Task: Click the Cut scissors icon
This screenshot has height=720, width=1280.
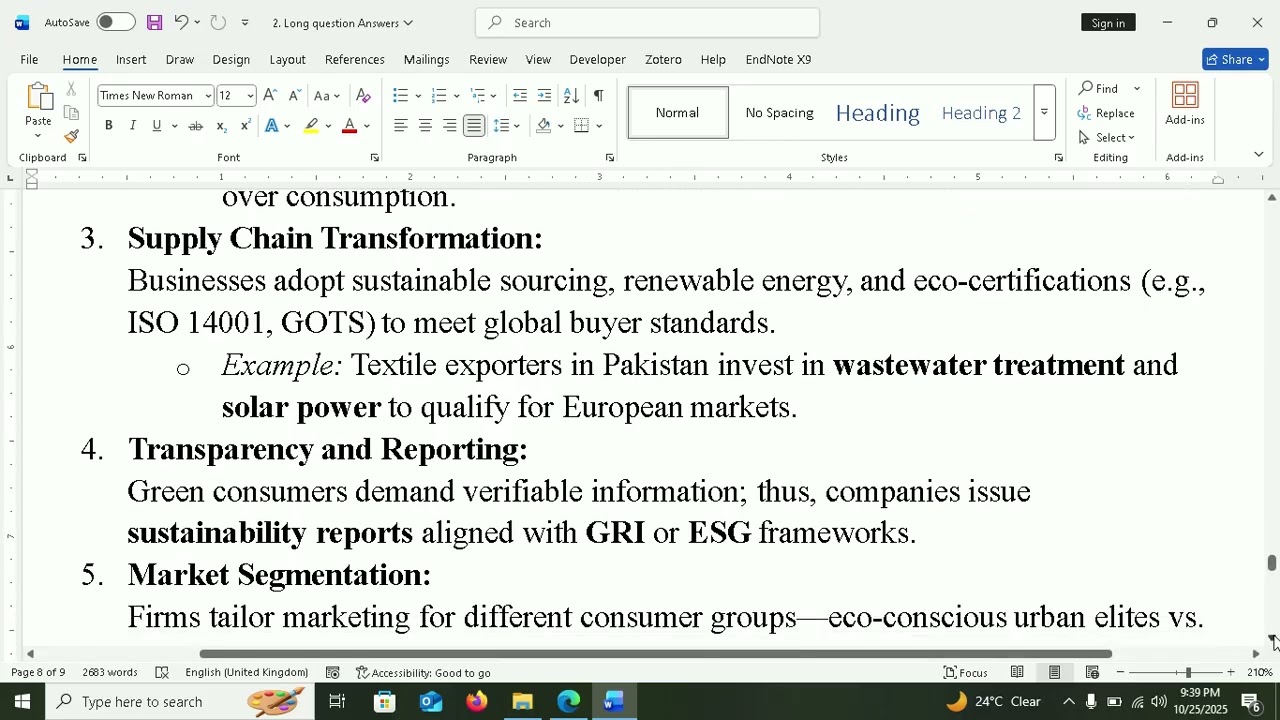Action: point(71,89)
